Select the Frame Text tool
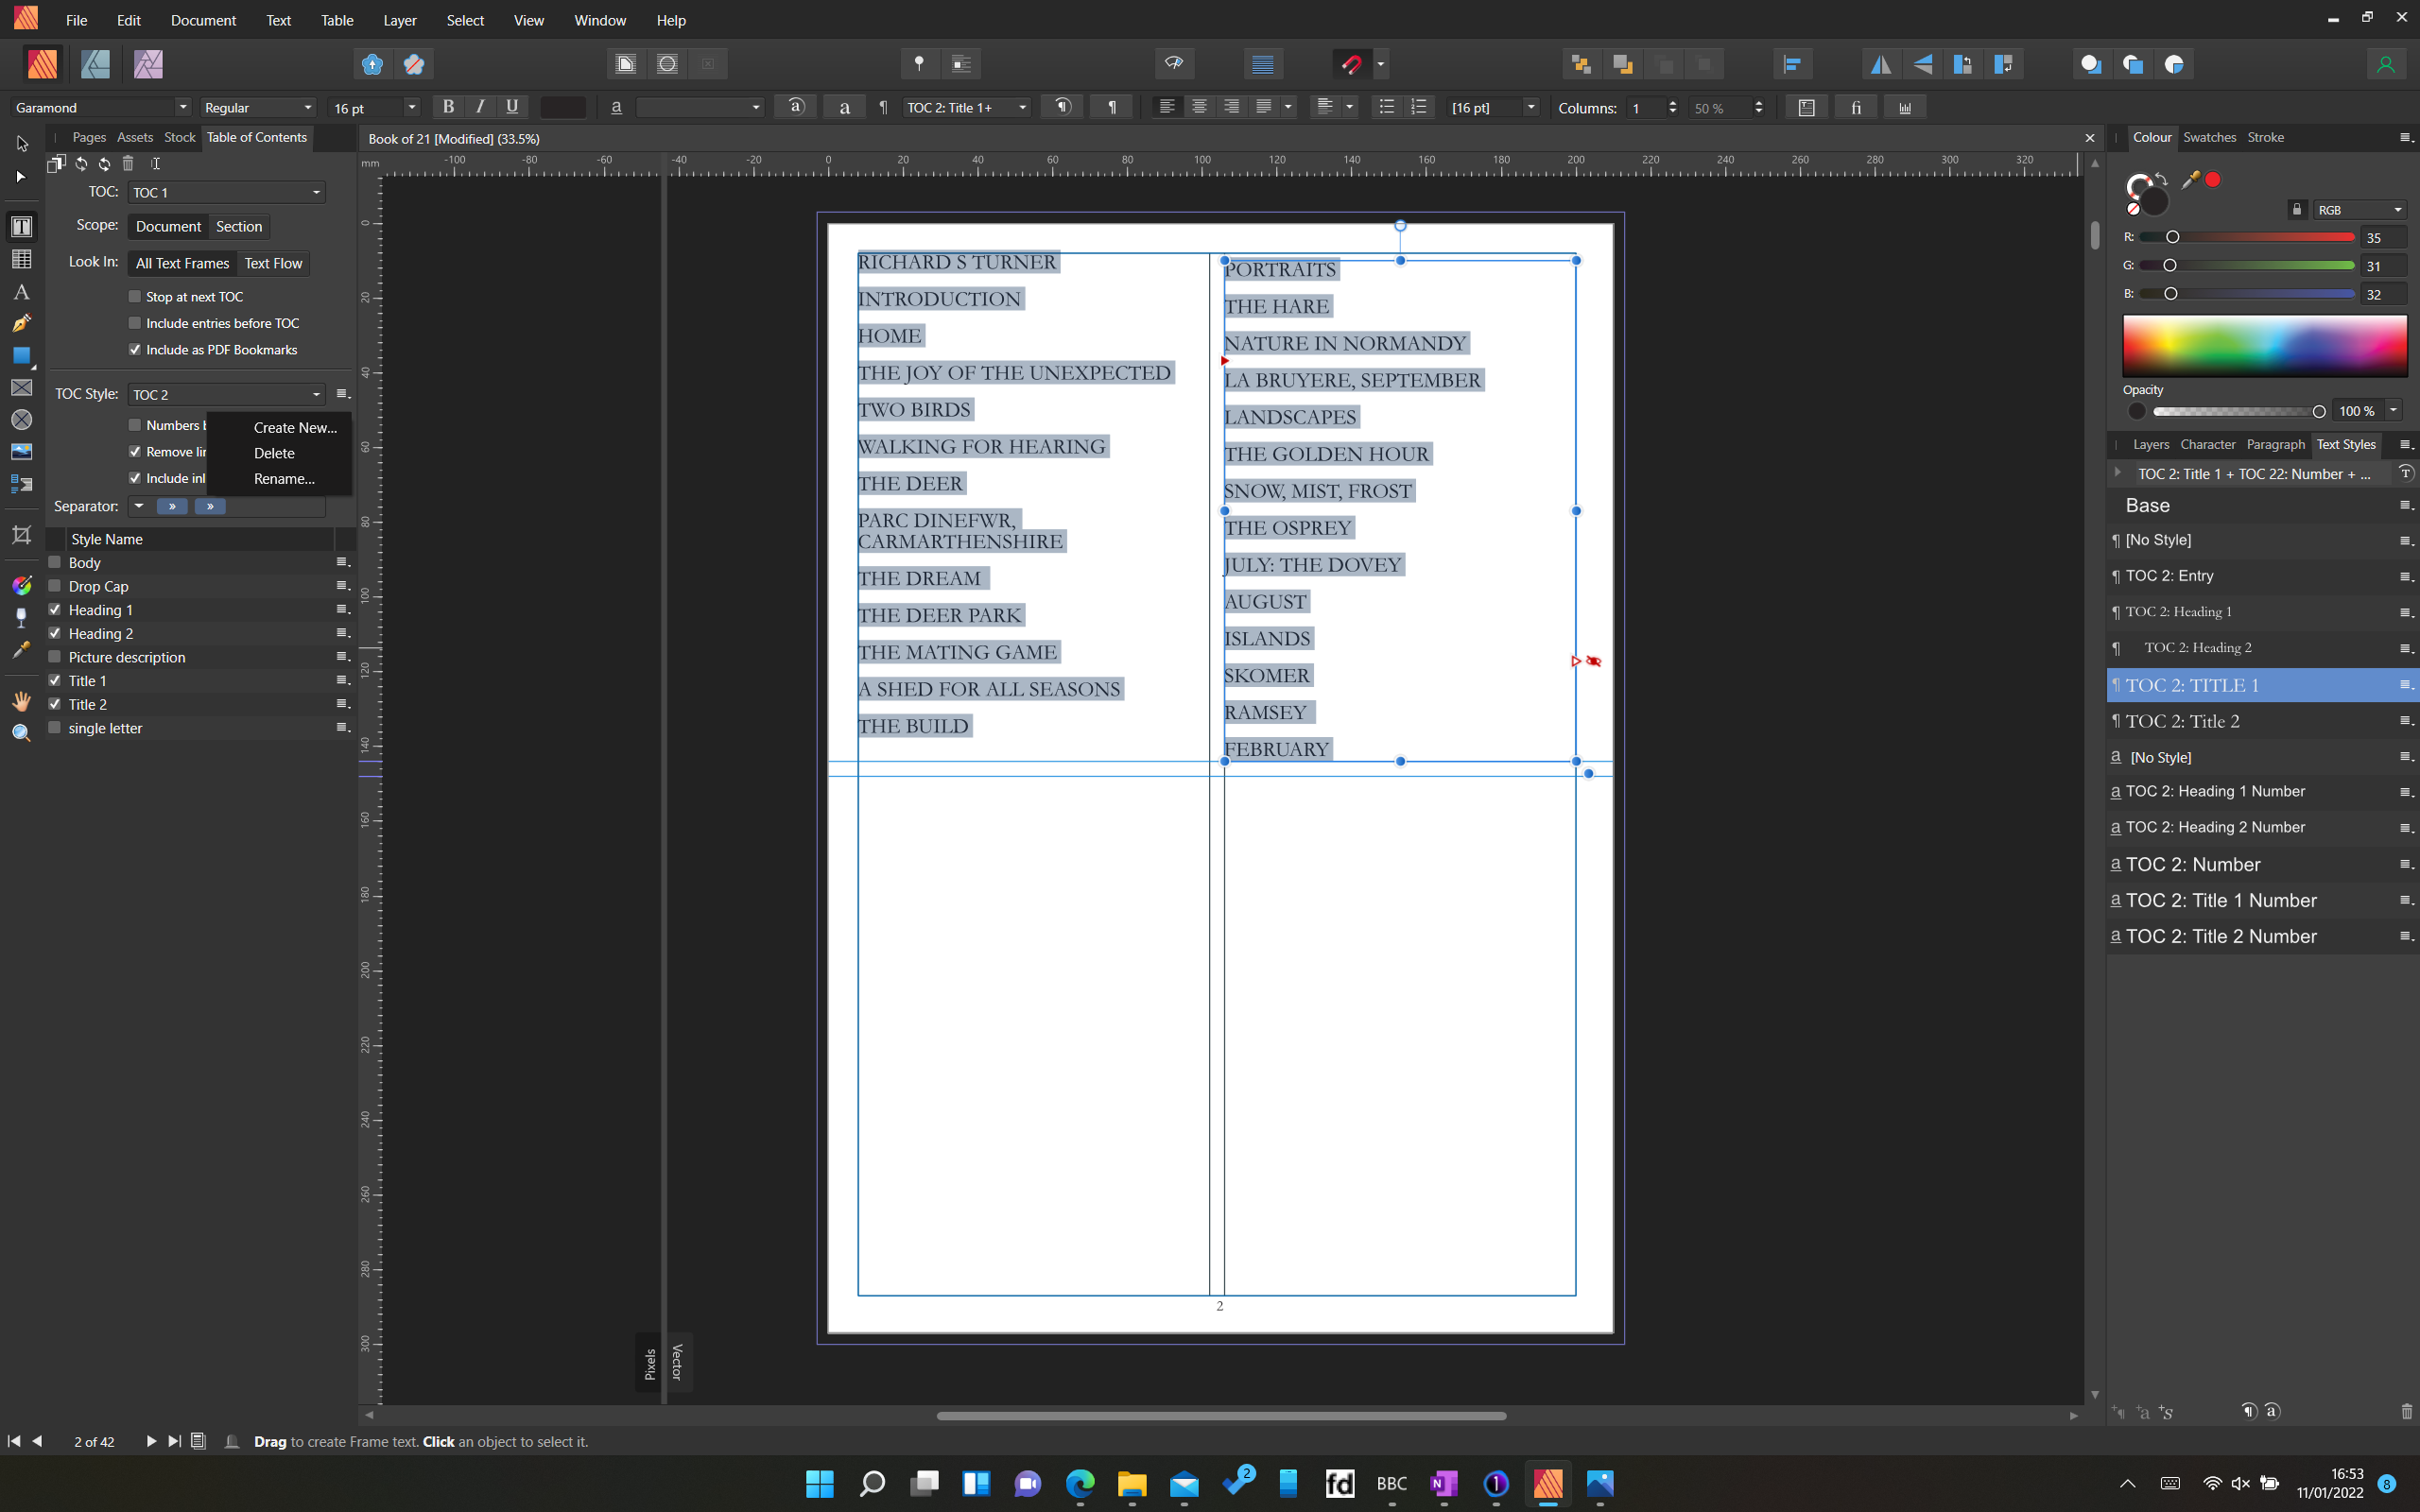 (x=21, y=226)
